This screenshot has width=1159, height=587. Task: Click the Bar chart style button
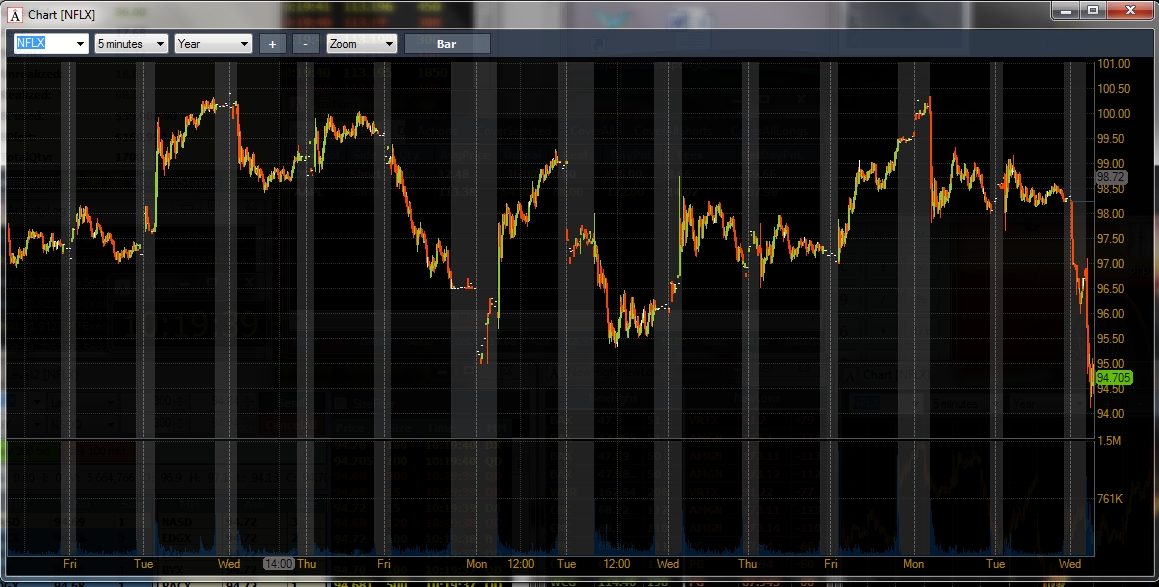tap(446, 44)
